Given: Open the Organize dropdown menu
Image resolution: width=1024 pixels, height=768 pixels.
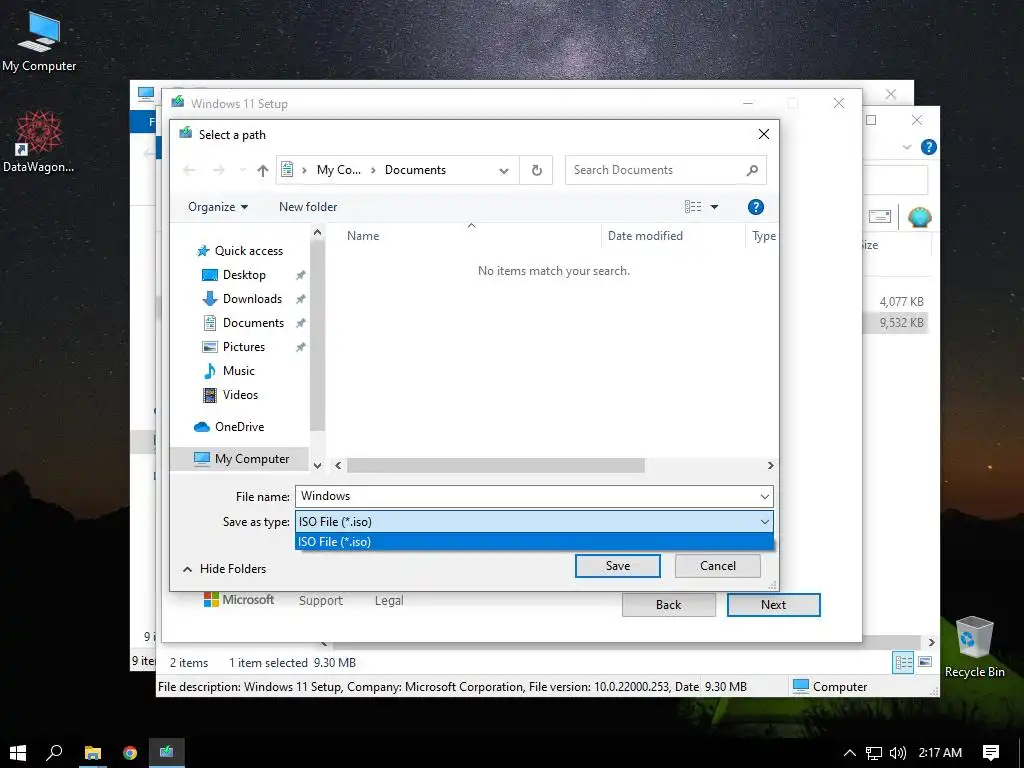Looking at the screenshot, I should click(218, 207).
